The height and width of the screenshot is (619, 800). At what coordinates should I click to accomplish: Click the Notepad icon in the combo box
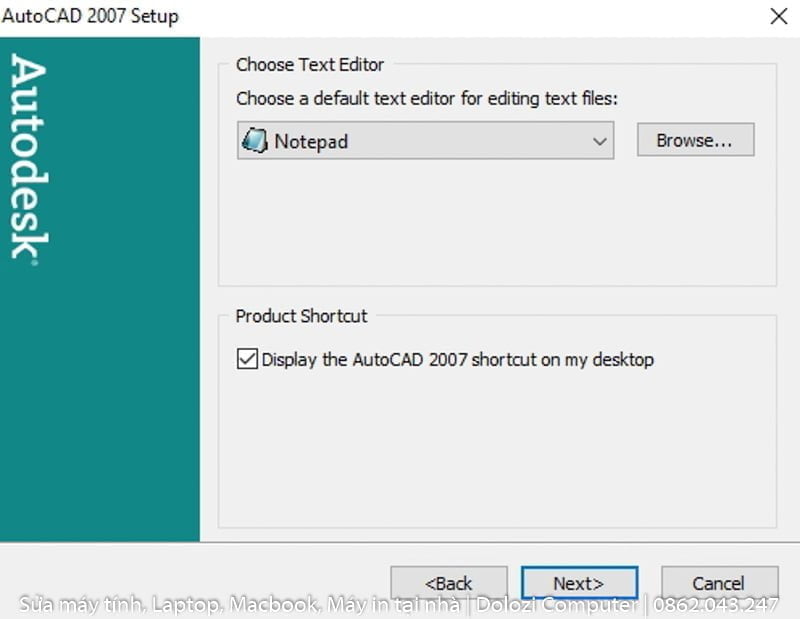click(255, 141)
